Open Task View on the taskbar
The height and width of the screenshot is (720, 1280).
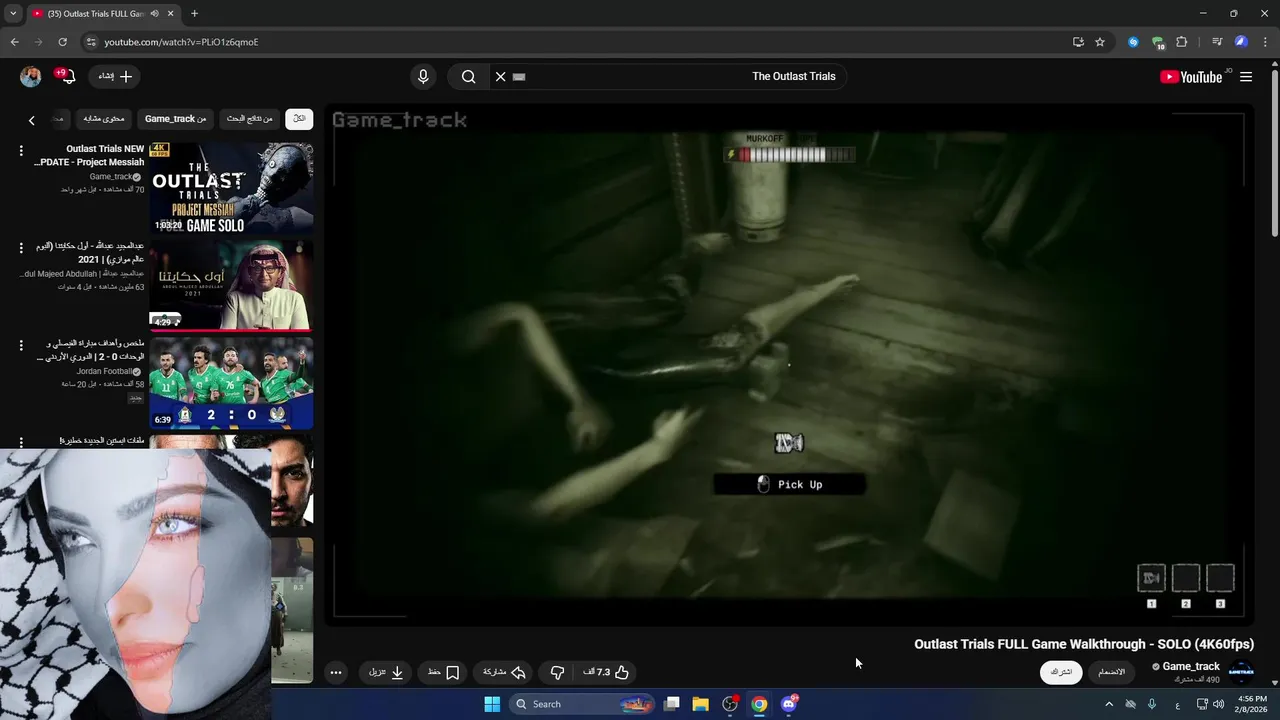[672, 704]
